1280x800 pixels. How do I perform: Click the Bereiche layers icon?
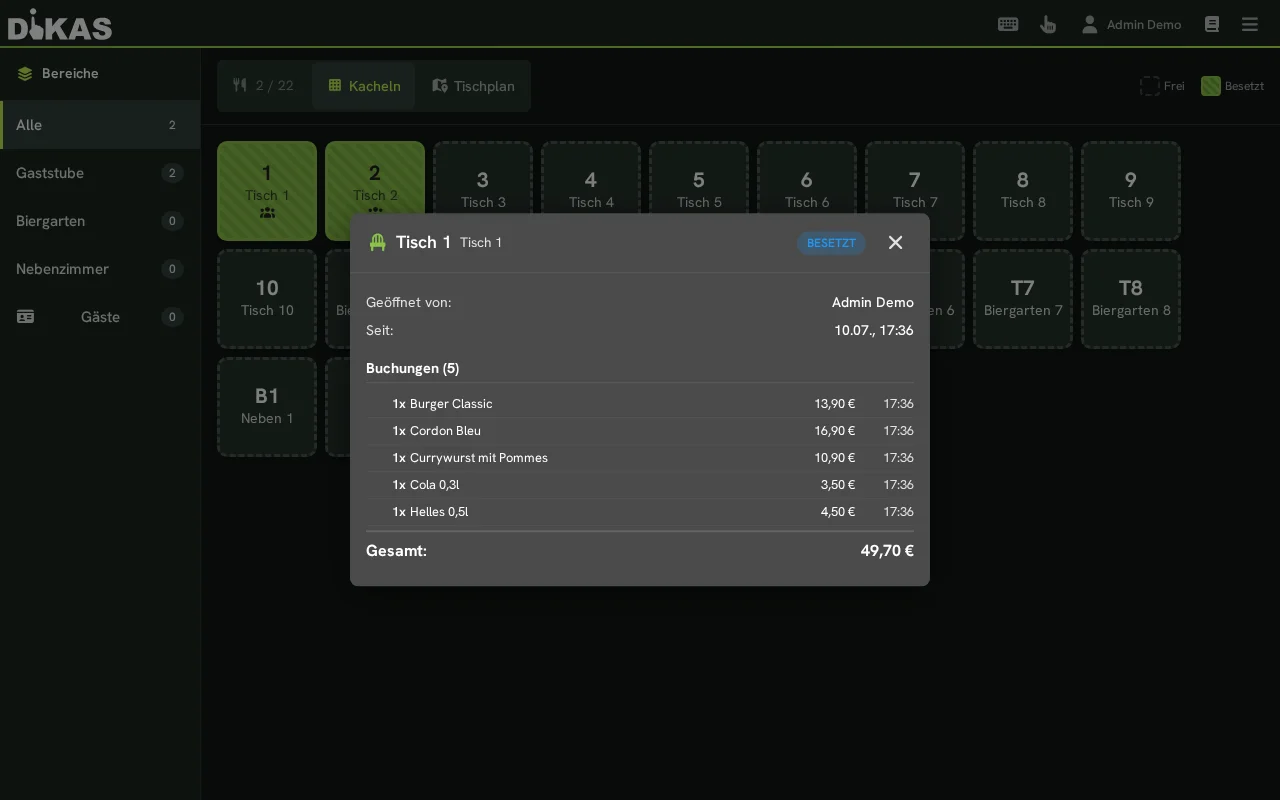(25, 73)
